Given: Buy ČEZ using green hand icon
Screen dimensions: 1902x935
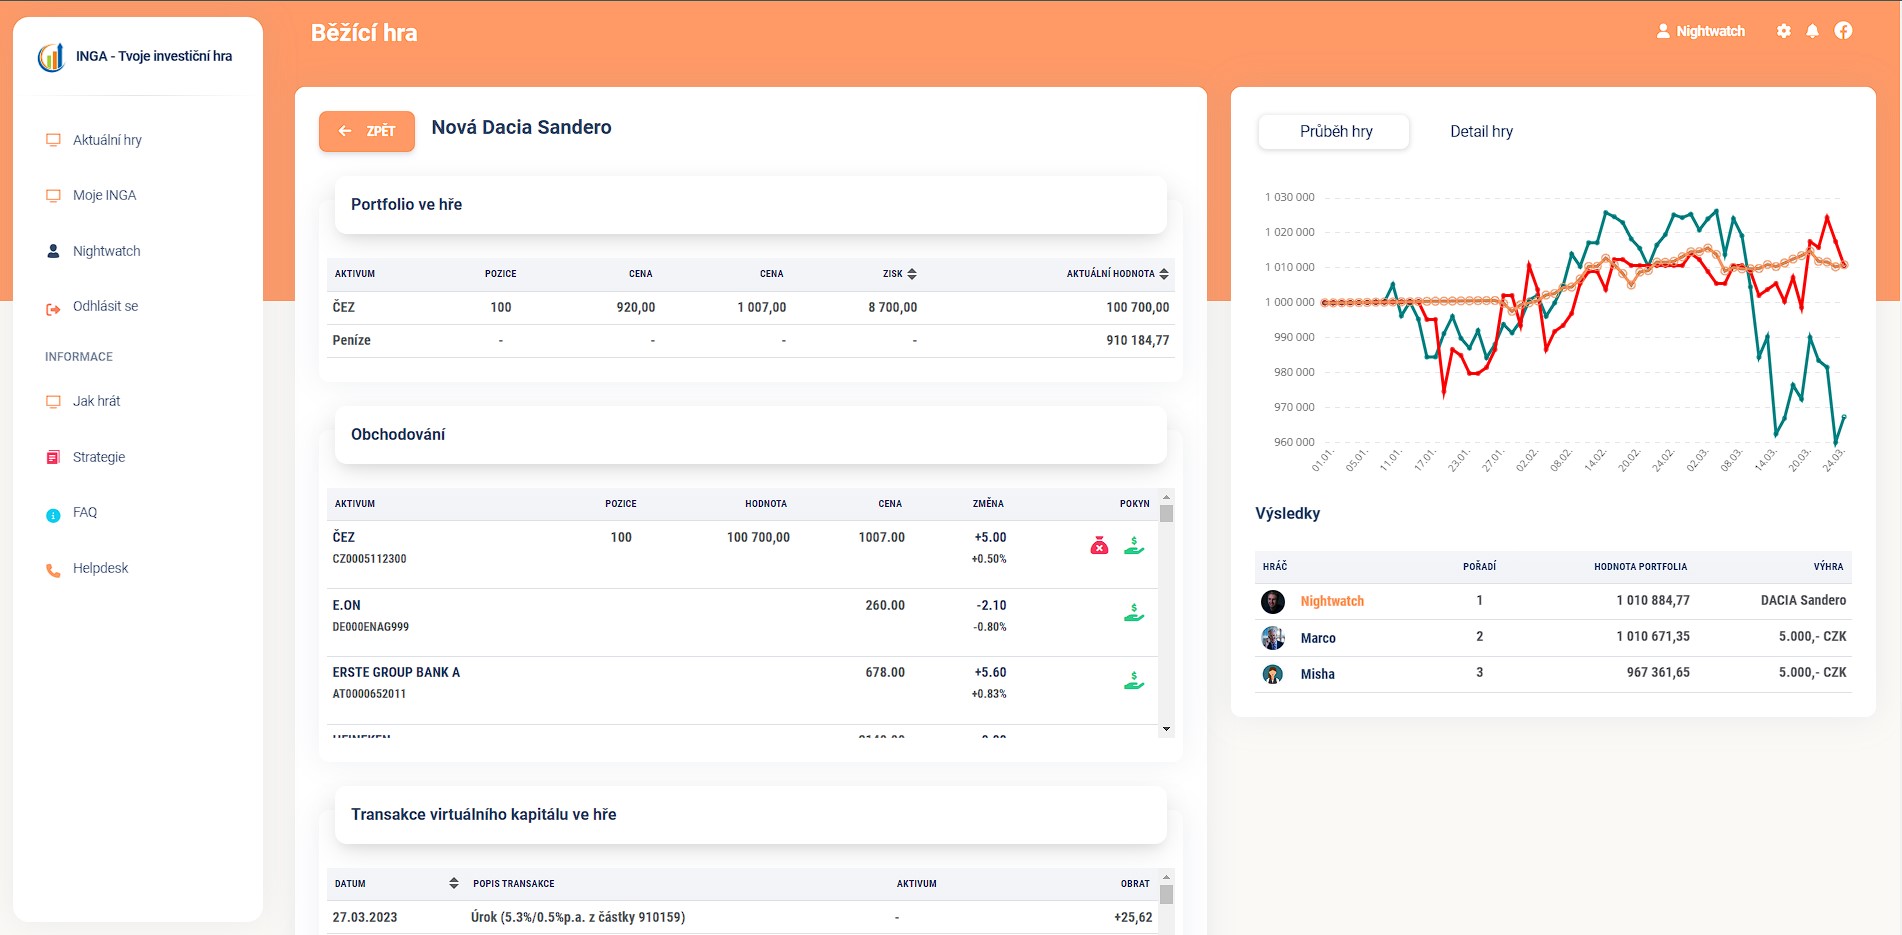Looking at the screenshot, I should [x=1134, y=545].
